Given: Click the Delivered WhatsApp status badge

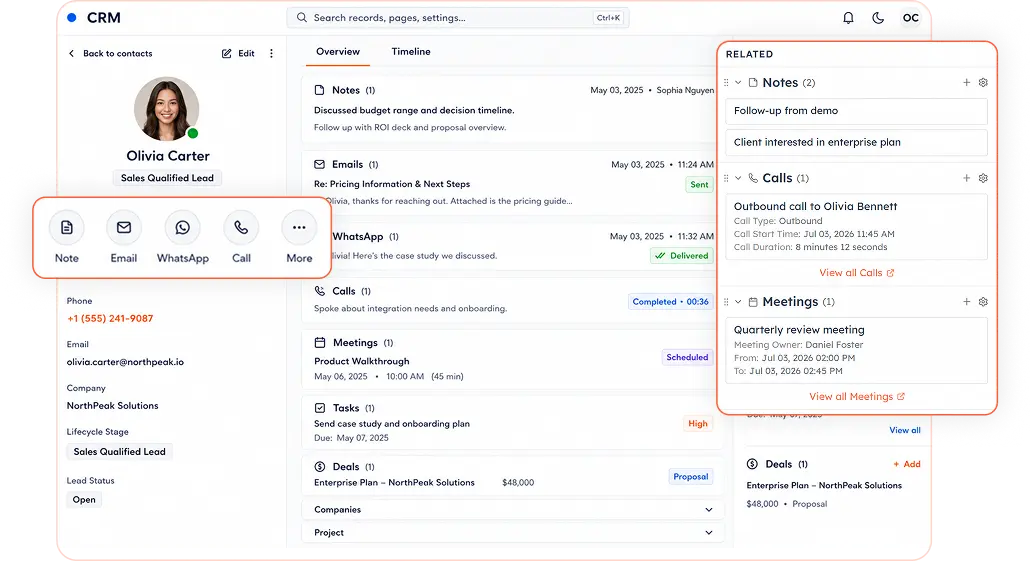Looking at the screenshot, I should click(682, 256).
